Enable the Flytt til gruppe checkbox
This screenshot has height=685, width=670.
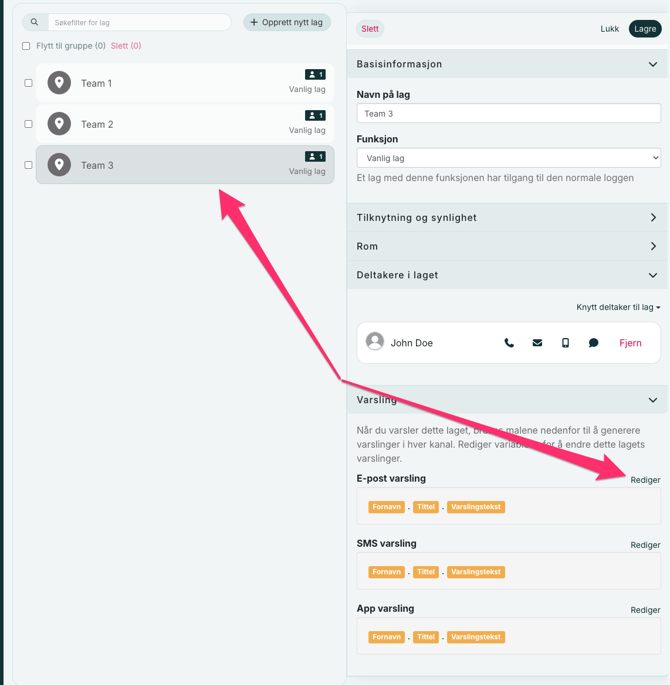click(26, 46)
